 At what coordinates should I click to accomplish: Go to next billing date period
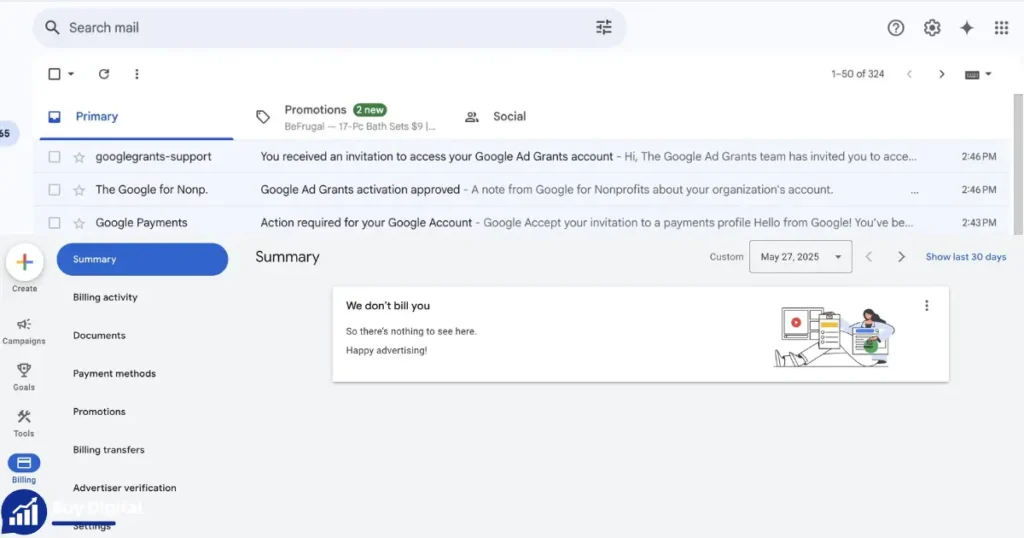[x=901, y=257]
